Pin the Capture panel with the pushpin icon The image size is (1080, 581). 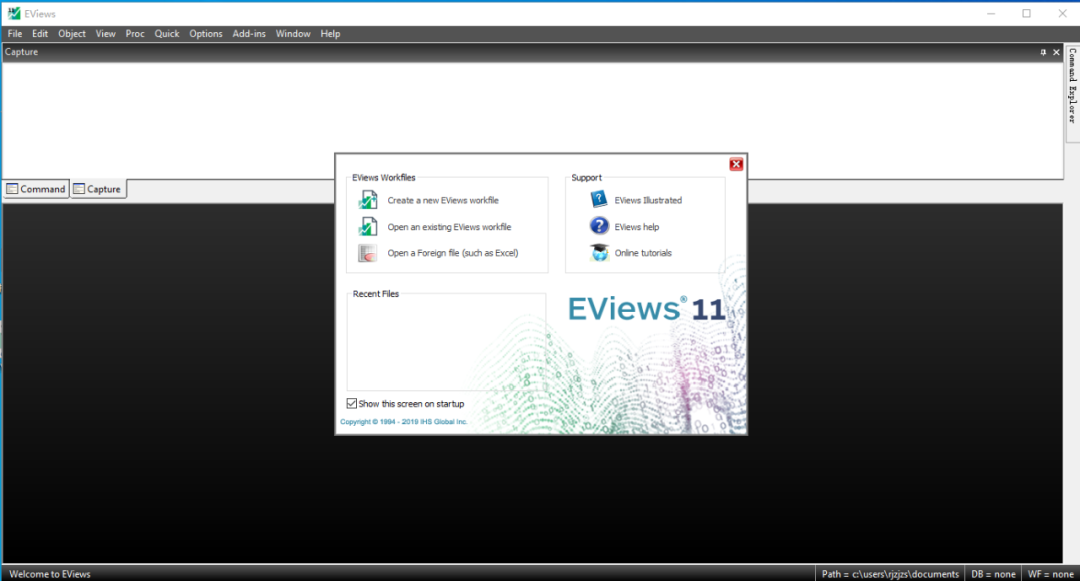tap(1043, 52)
